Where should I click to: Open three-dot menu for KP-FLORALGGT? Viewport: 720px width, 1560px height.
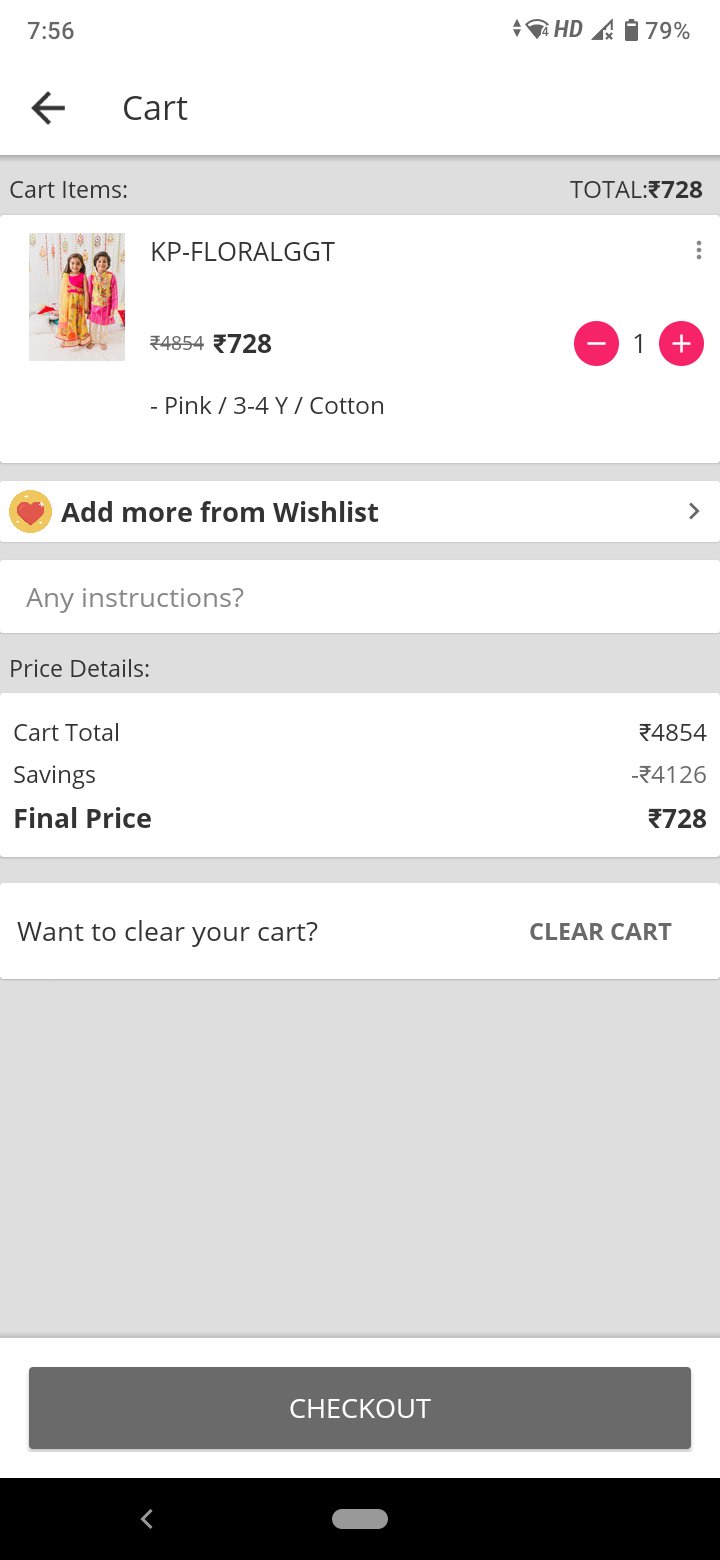698,251
